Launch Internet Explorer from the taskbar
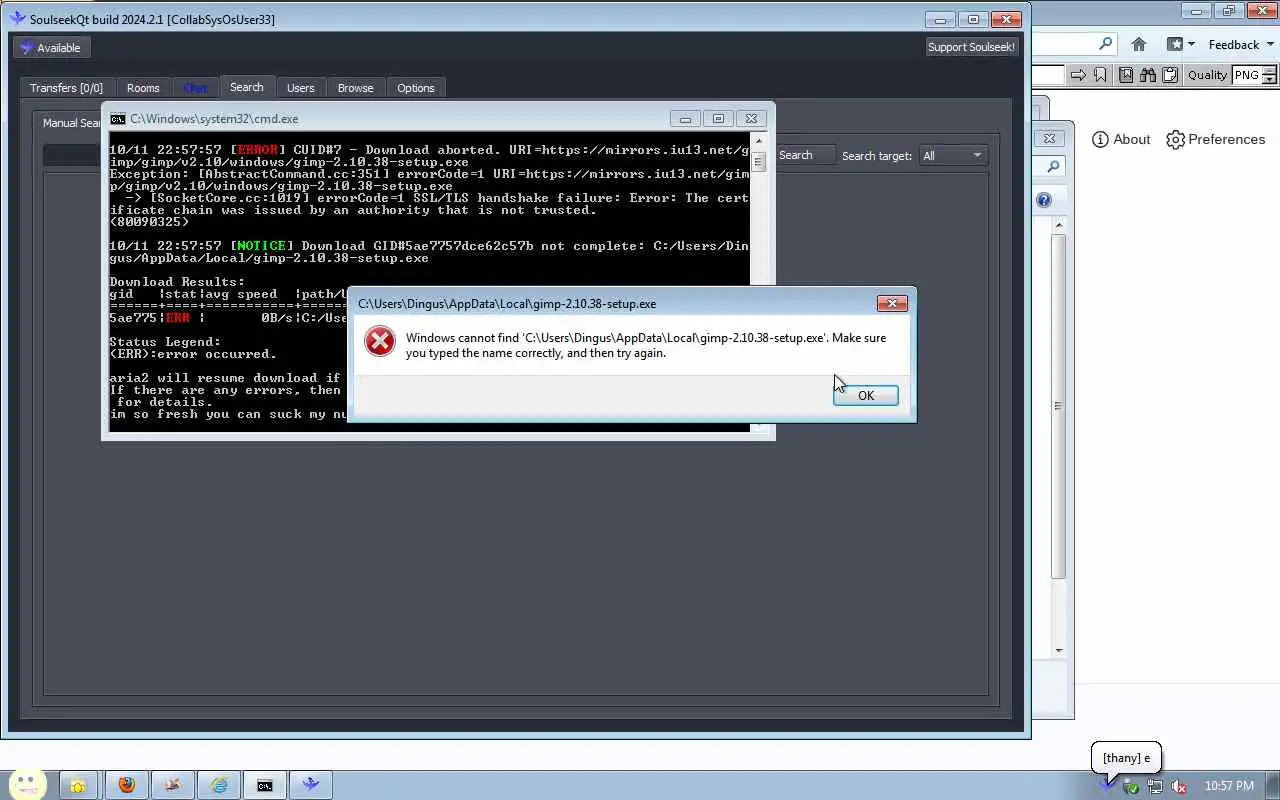1280x800 pixels. point(218,785)
